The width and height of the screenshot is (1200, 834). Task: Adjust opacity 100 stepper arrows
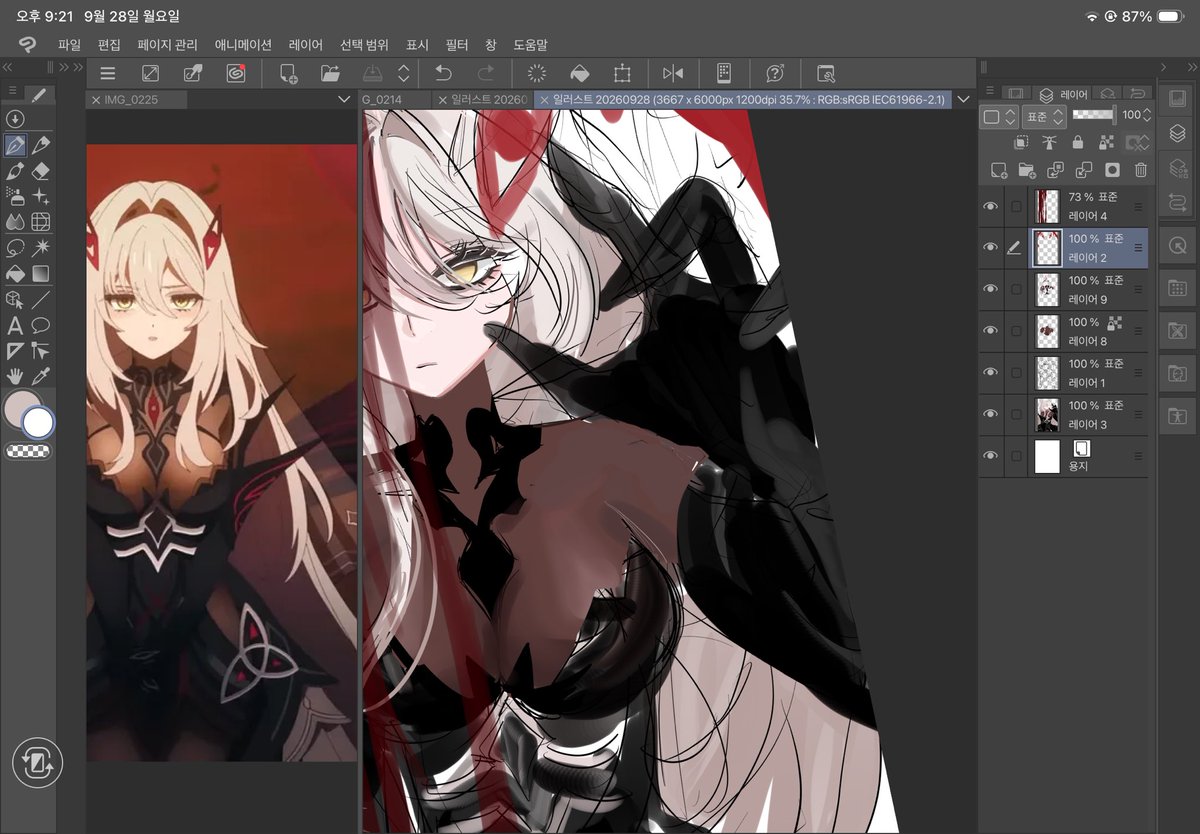[x=1147, y=116]
